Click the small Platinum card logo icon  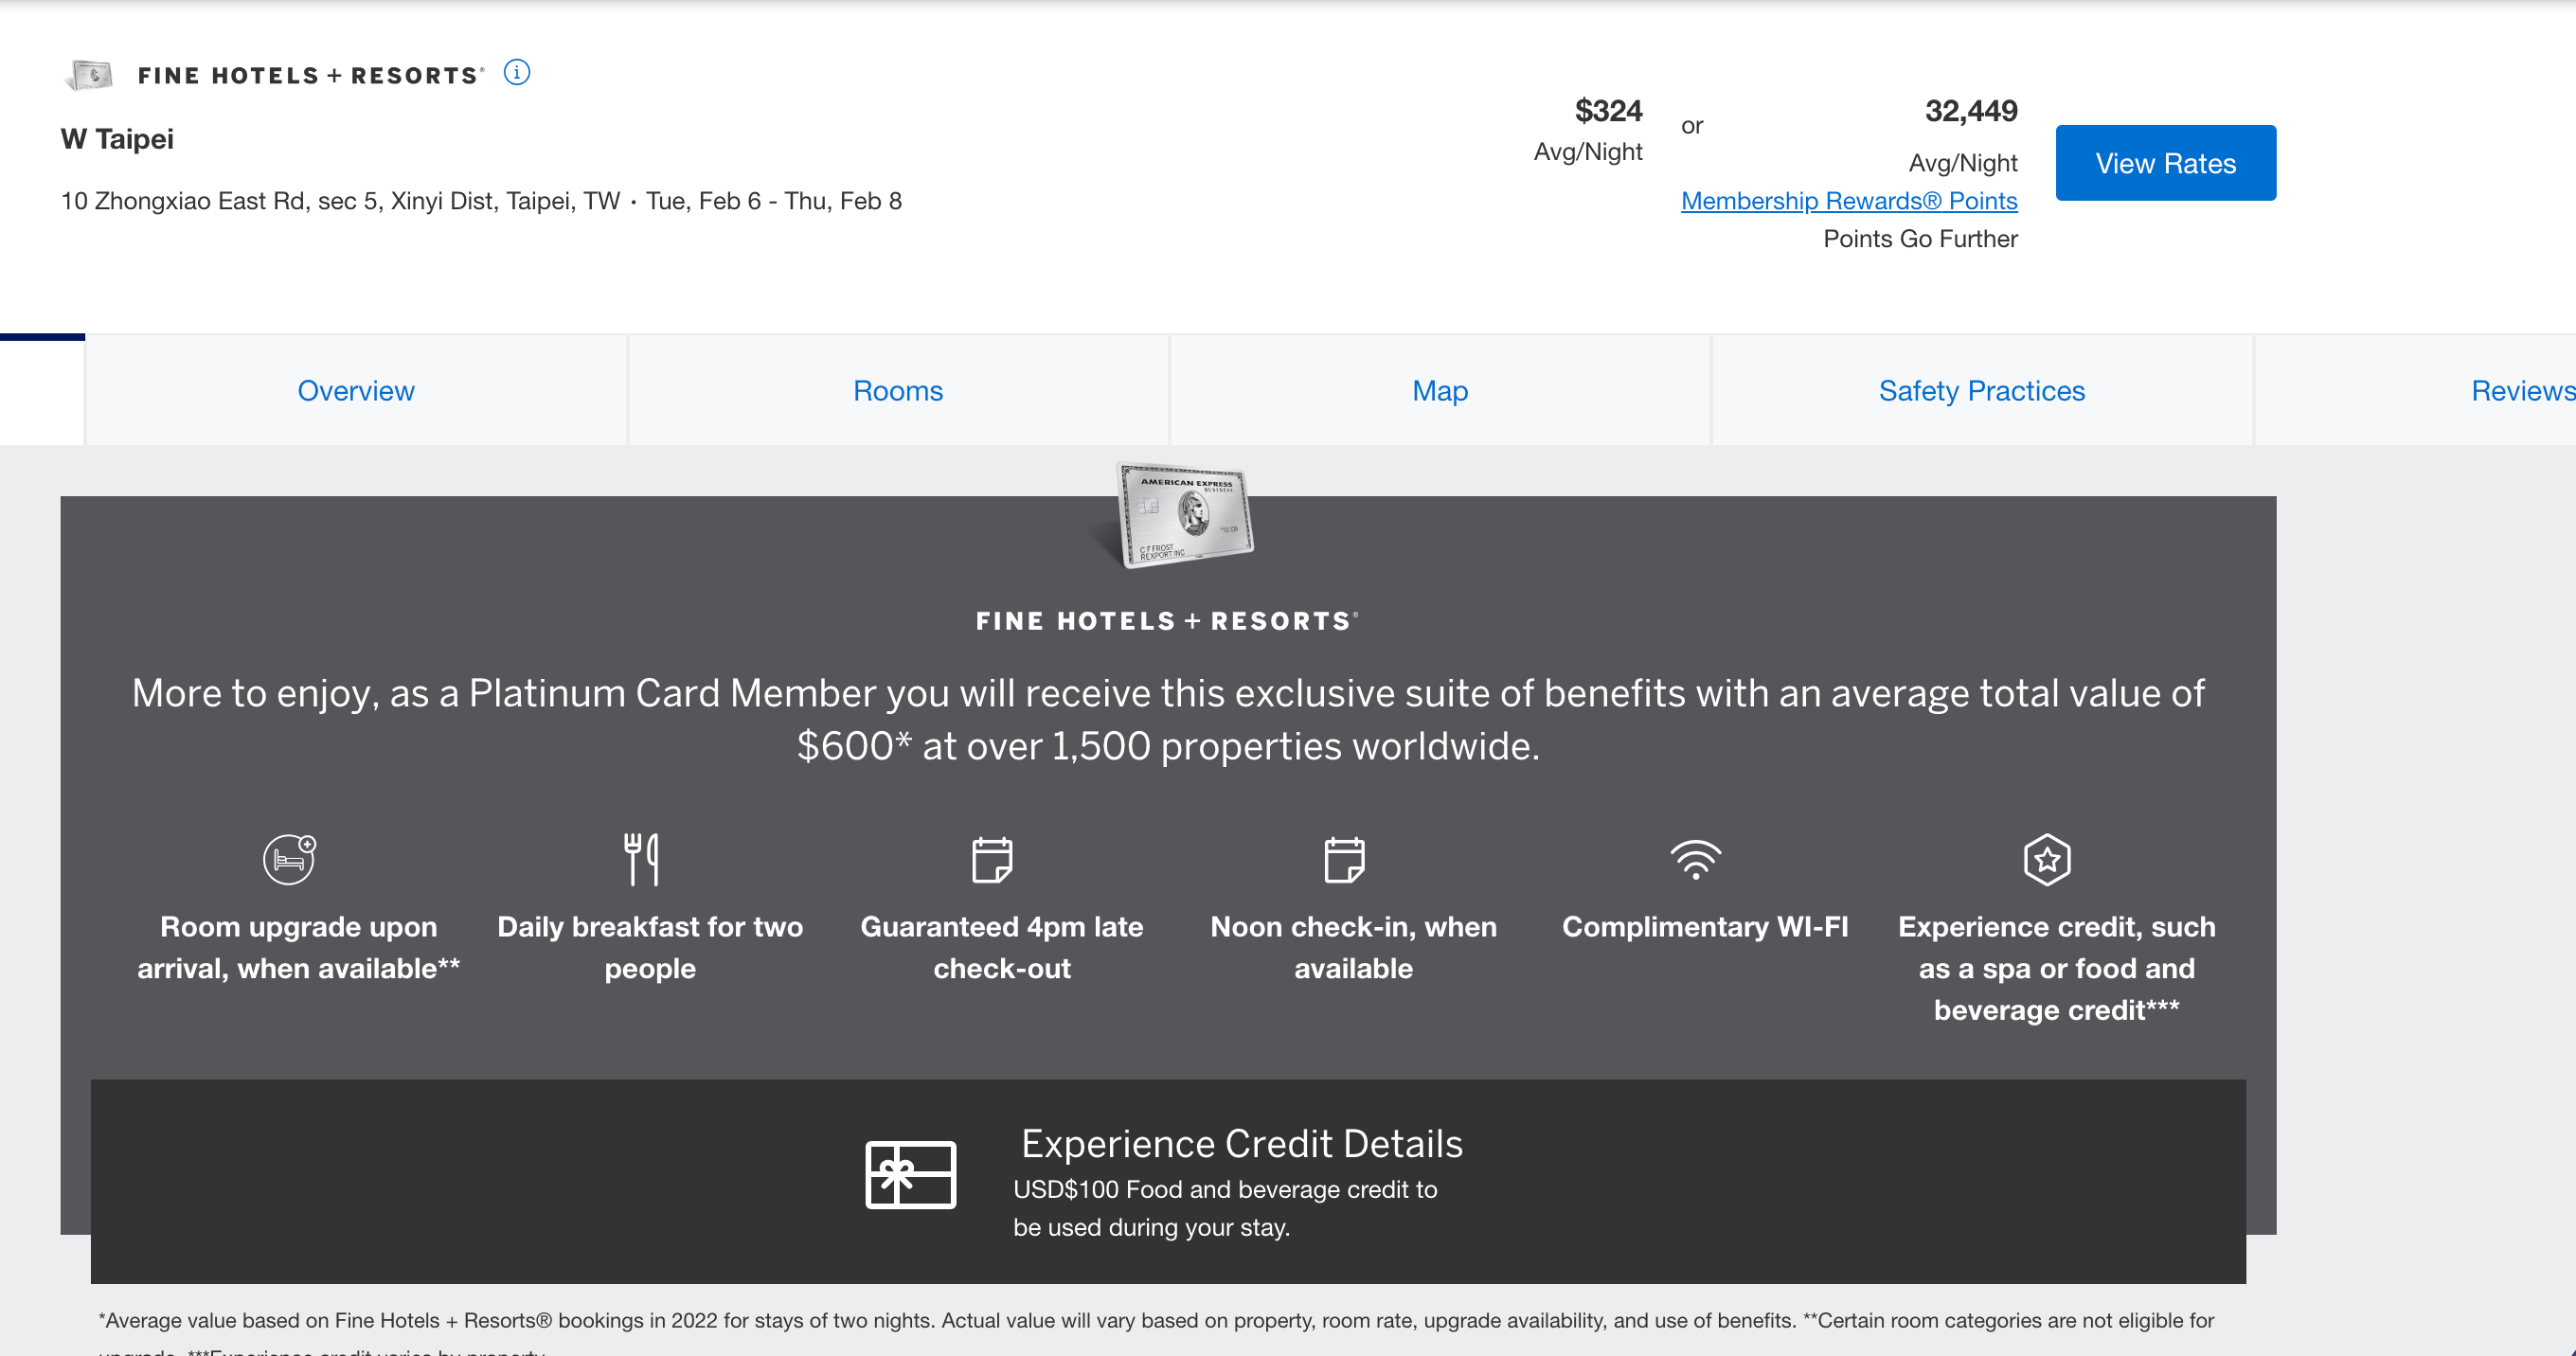(90, 75)
